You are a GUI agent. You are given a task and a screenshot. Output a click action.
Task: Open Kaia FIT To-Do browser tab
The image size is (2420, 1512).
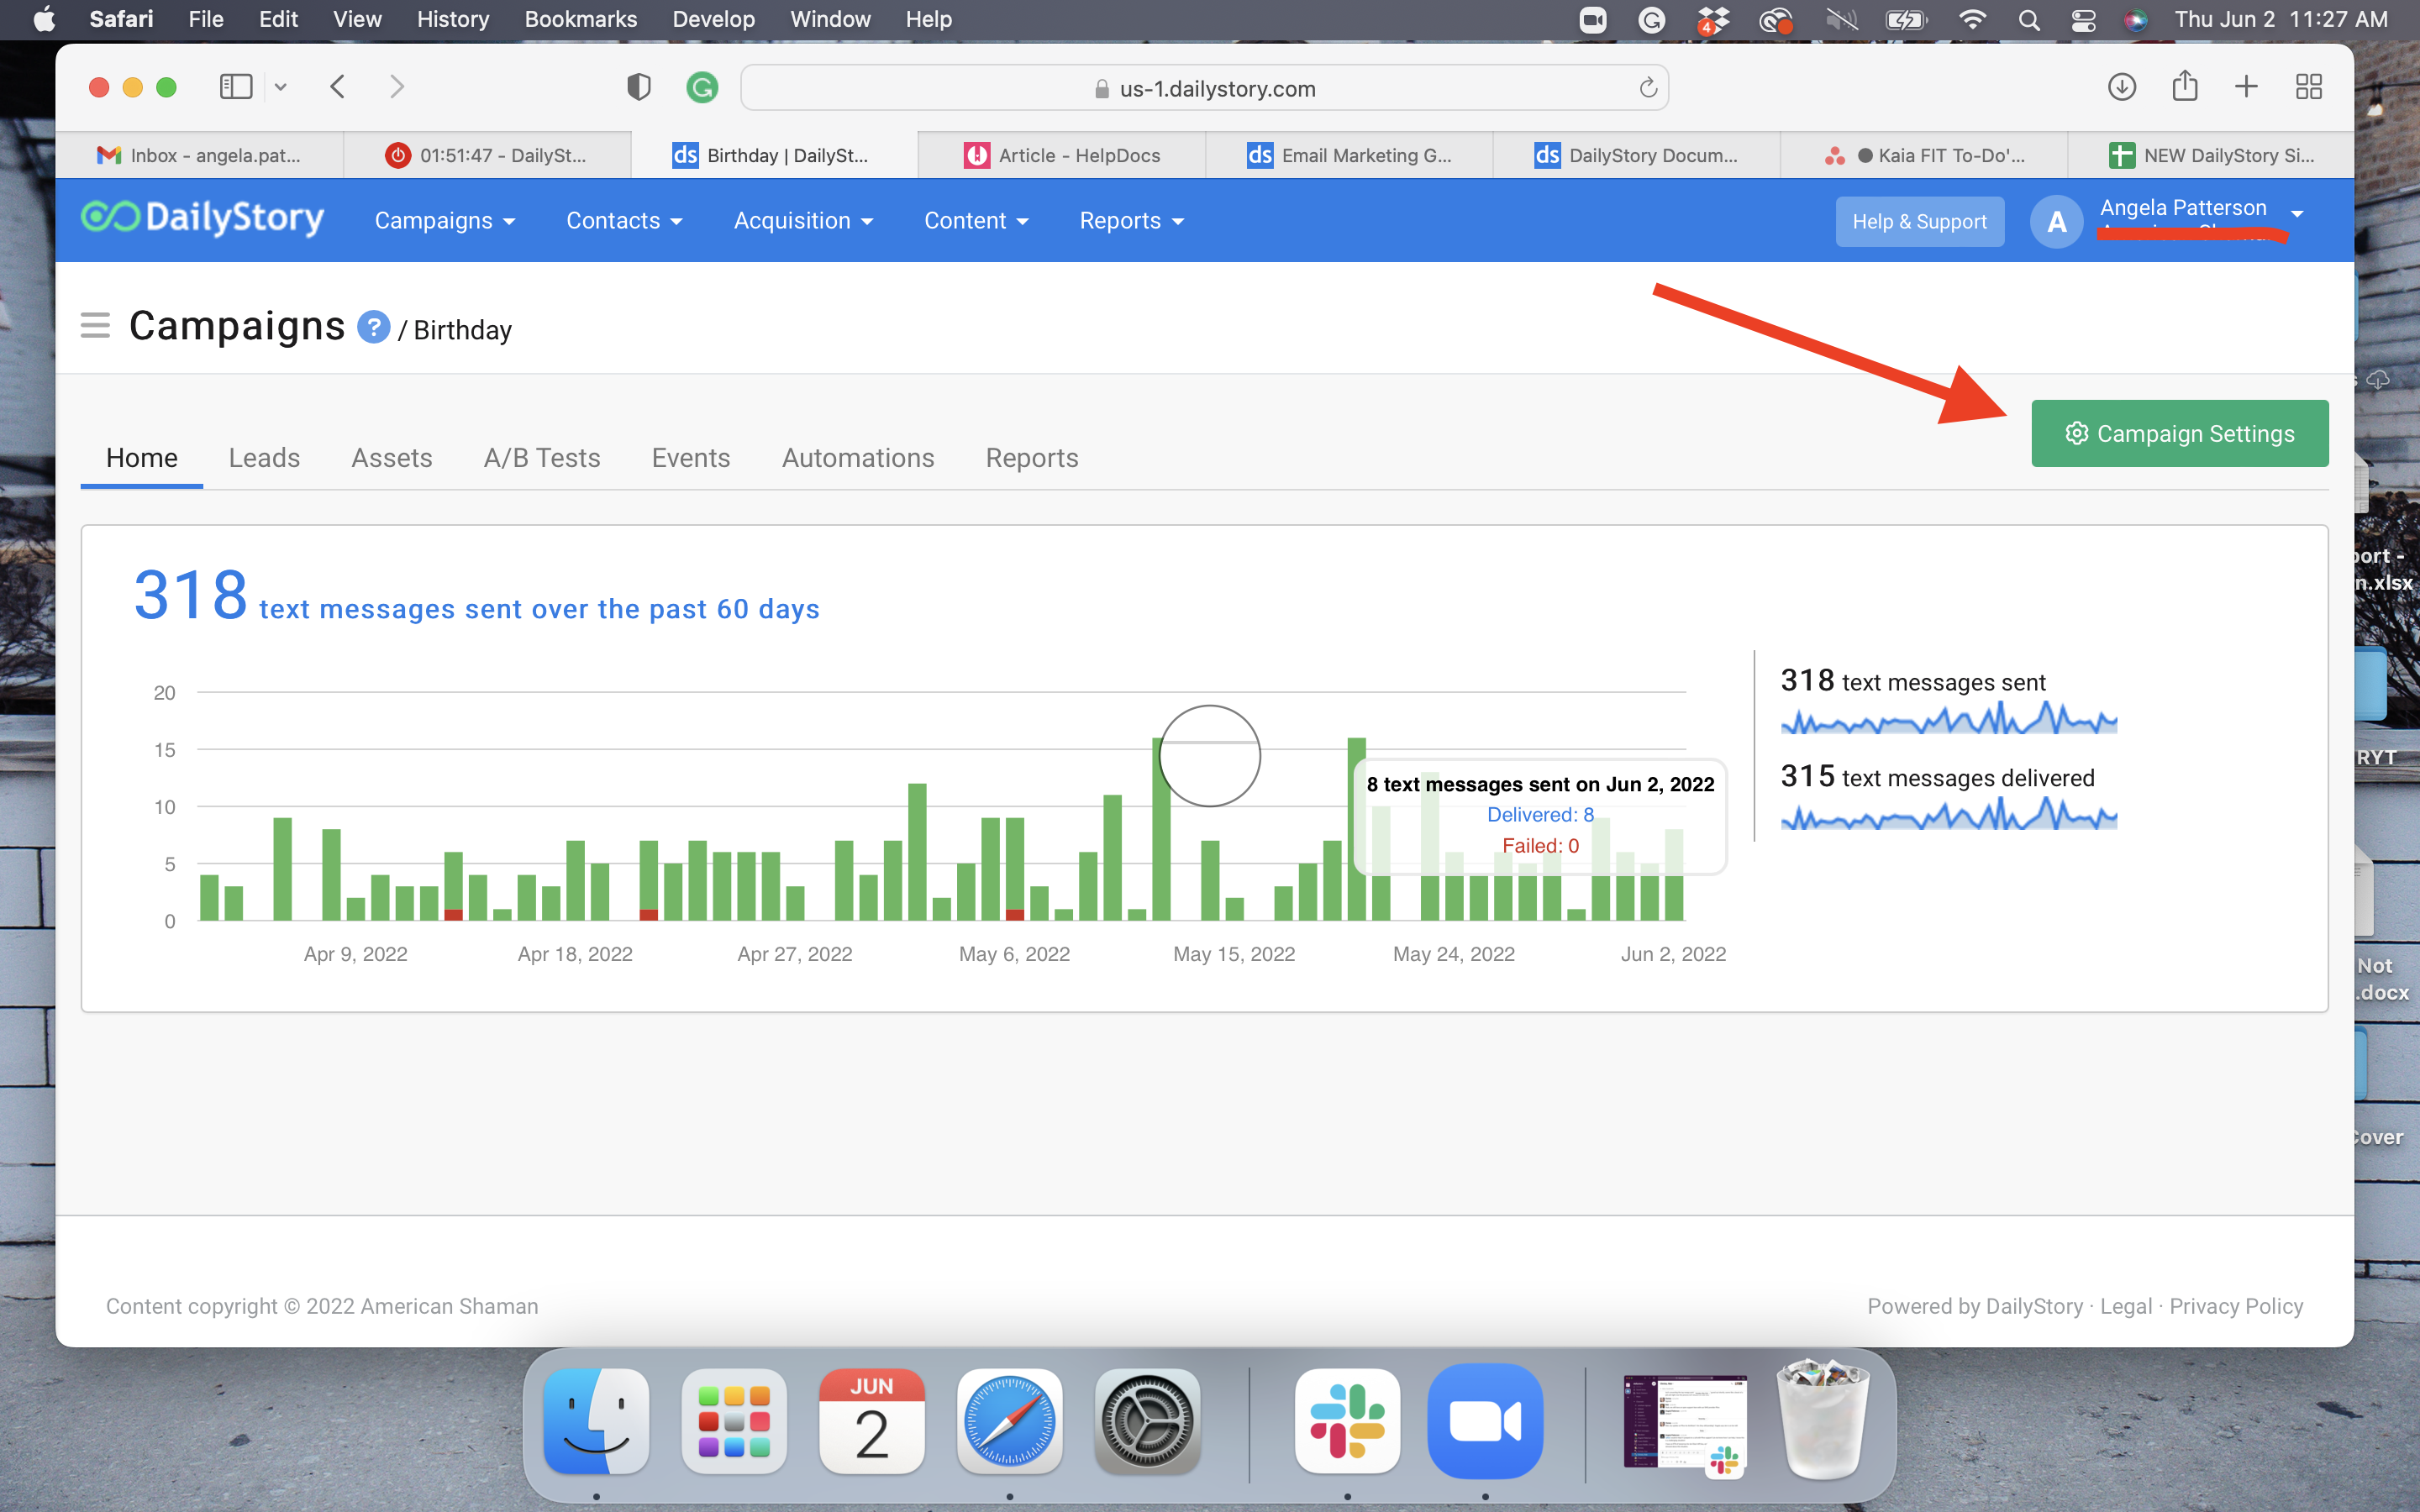(x=1924, y=155)
